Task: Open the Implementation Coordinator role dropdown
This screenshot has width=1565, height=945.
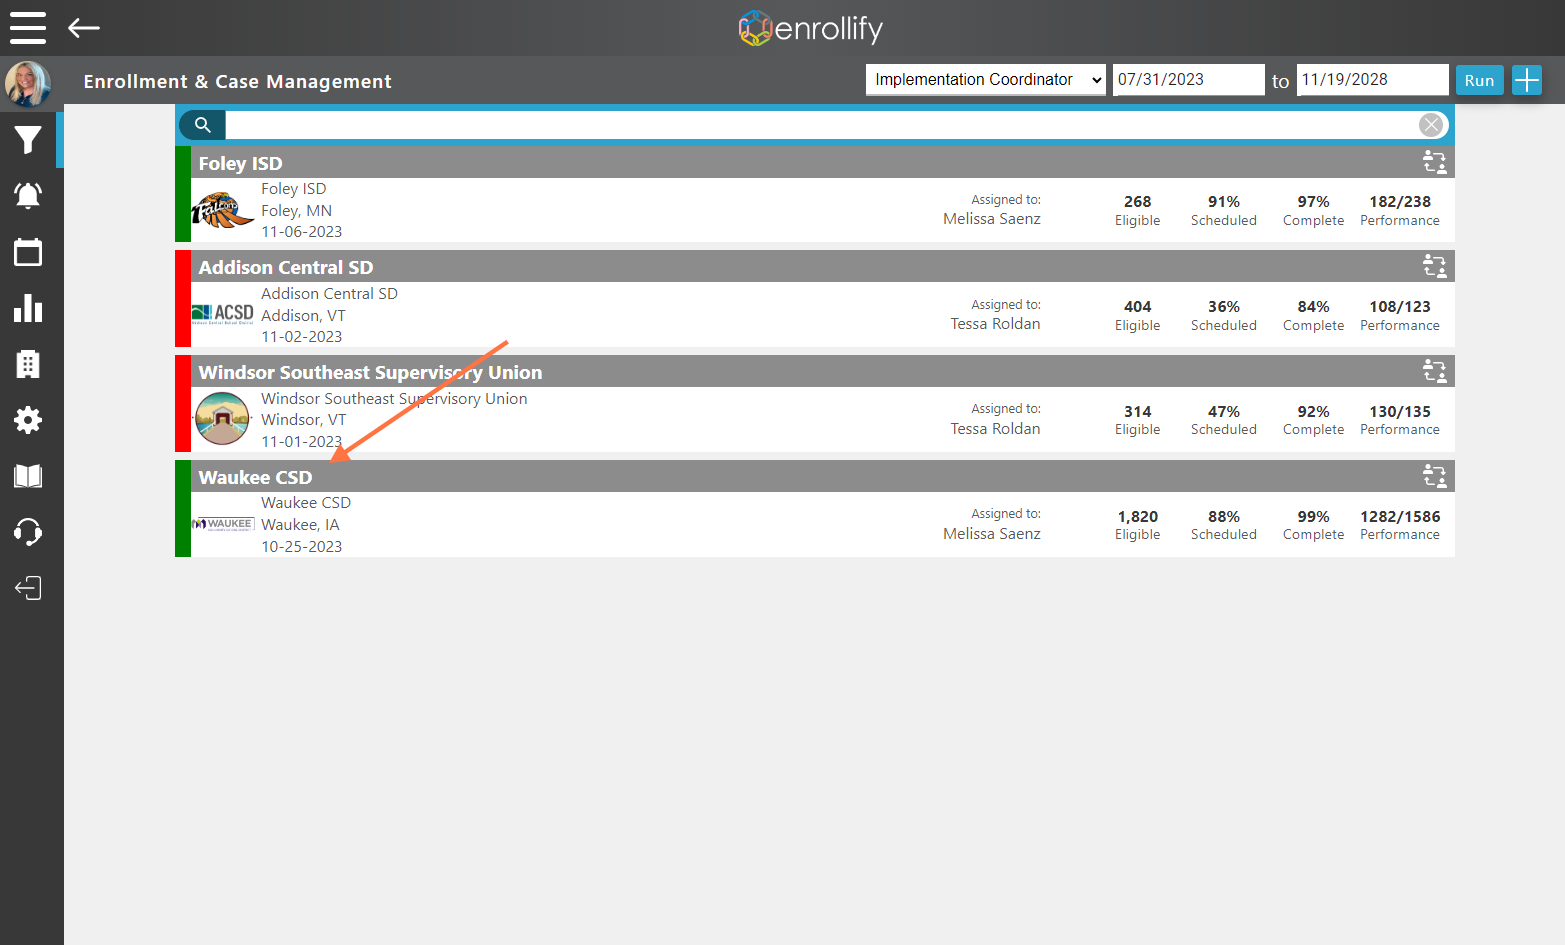Action: point(986,80)
